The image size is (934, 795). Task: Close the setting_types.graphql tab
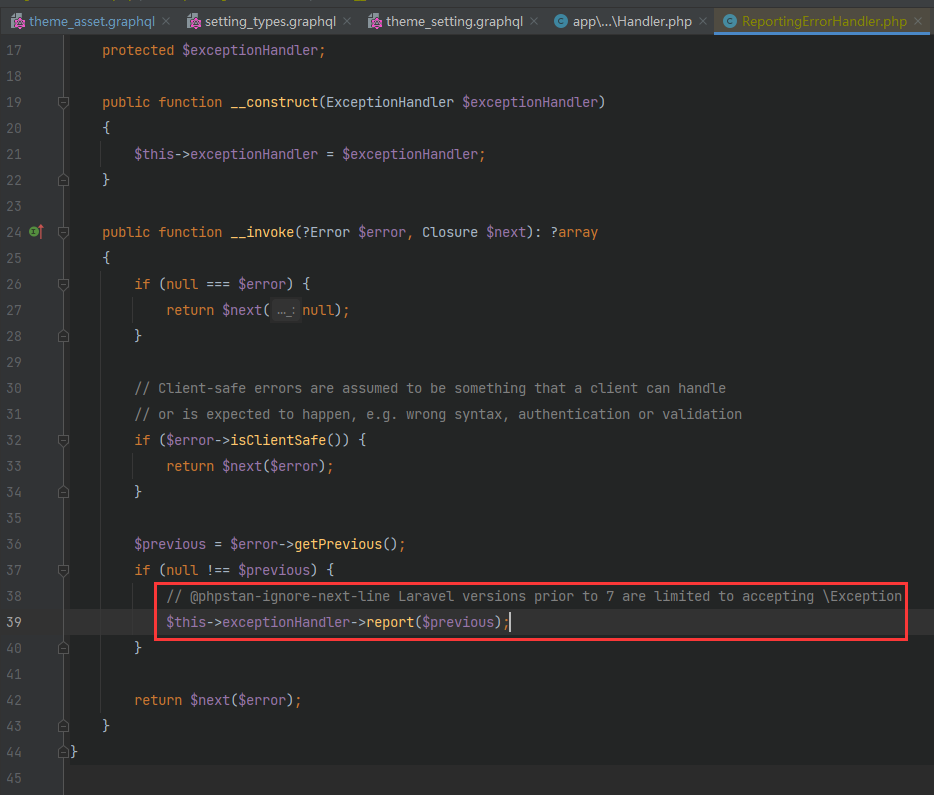(x=349, y=22)
